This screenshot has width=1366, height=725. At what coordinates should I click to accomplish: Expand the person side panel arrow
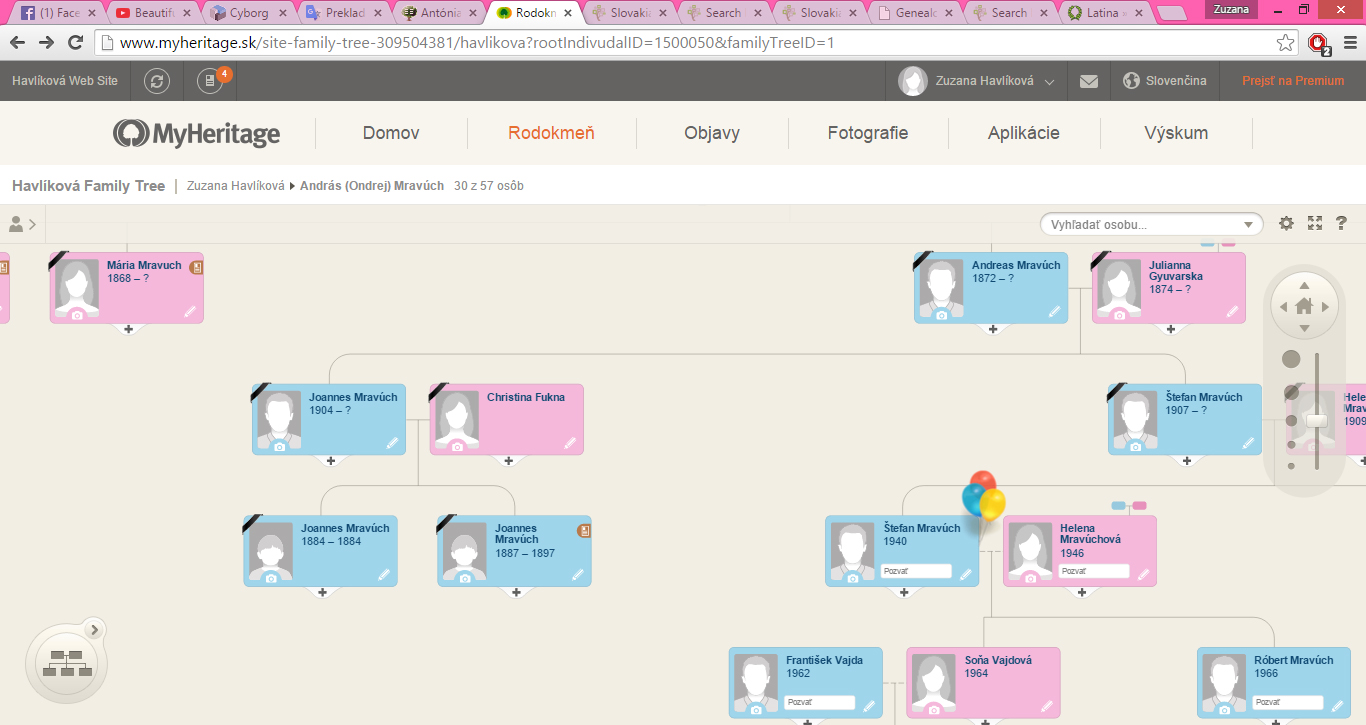[x=22, y=225]
